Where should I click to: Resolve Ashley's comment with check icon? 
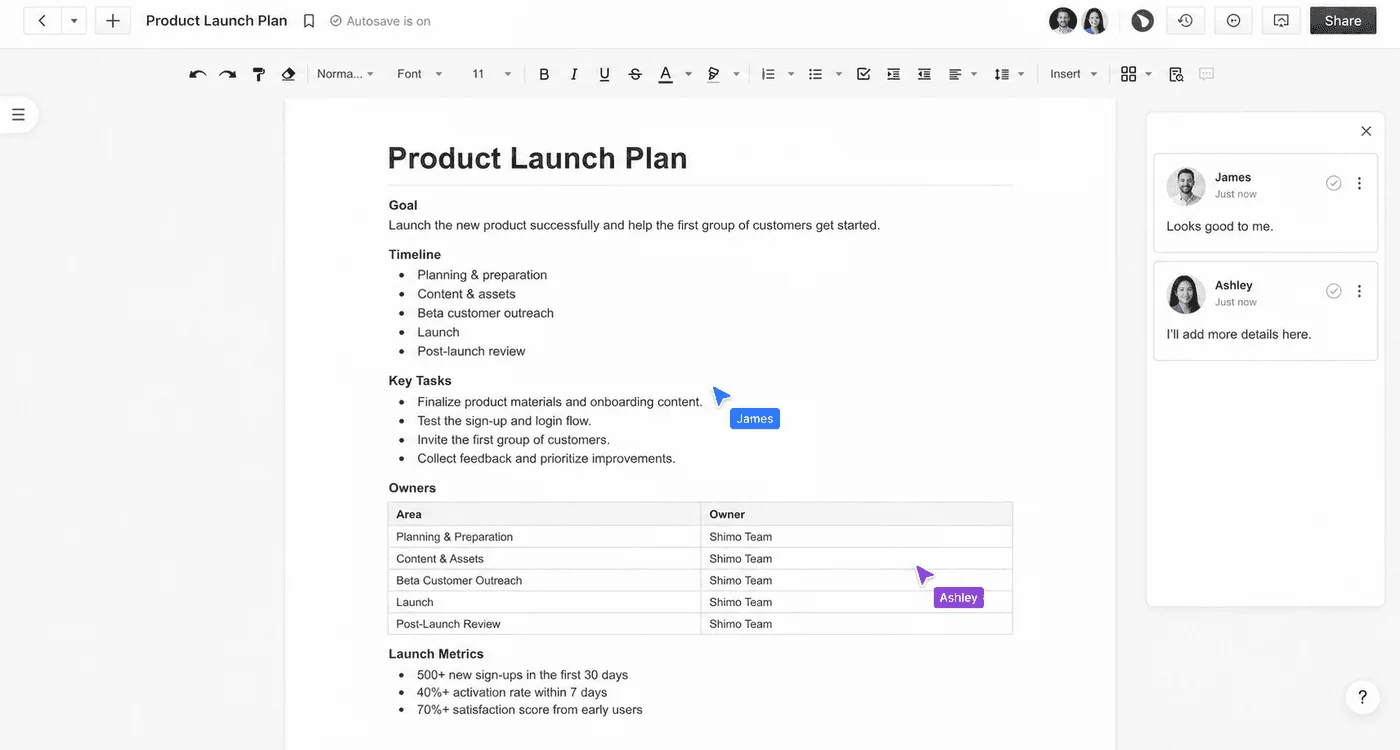tap(1333, 291)
